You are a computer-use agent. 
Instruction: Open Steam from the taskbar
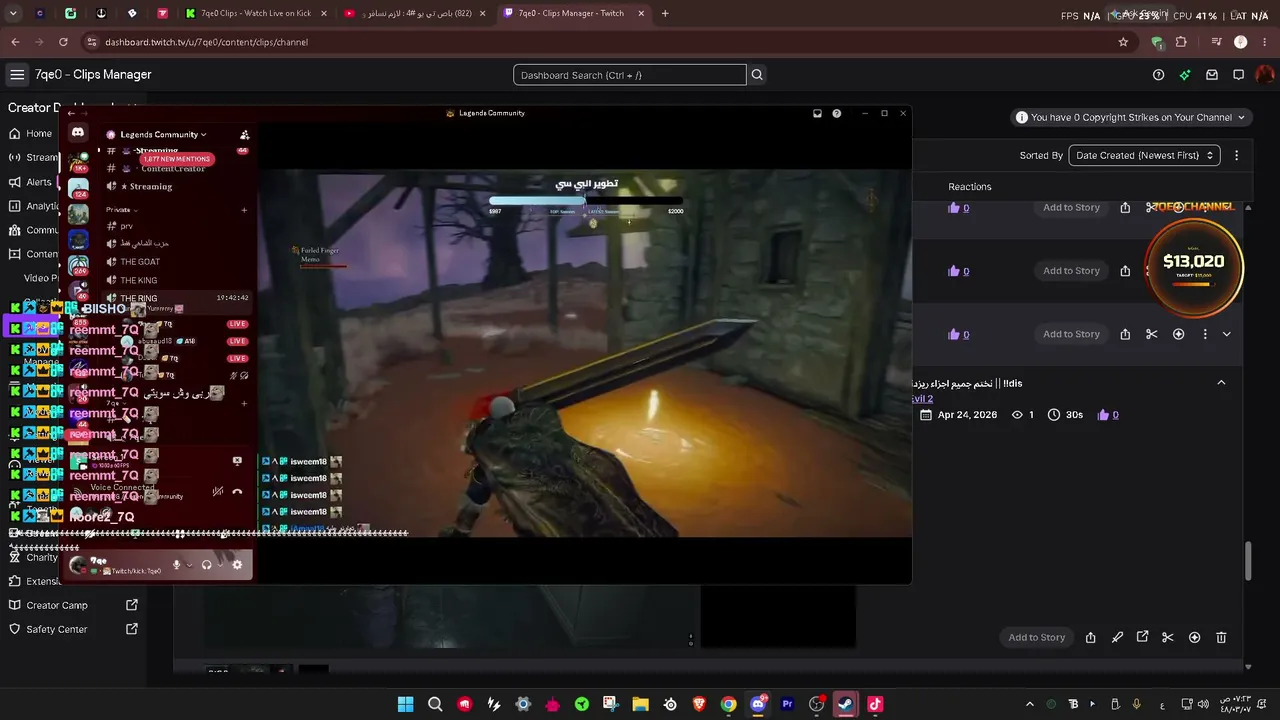pos(846,704)
